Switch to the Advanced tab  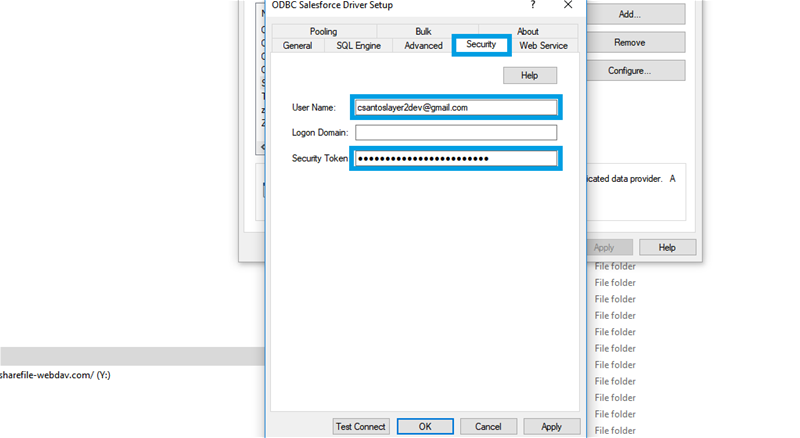423,46
